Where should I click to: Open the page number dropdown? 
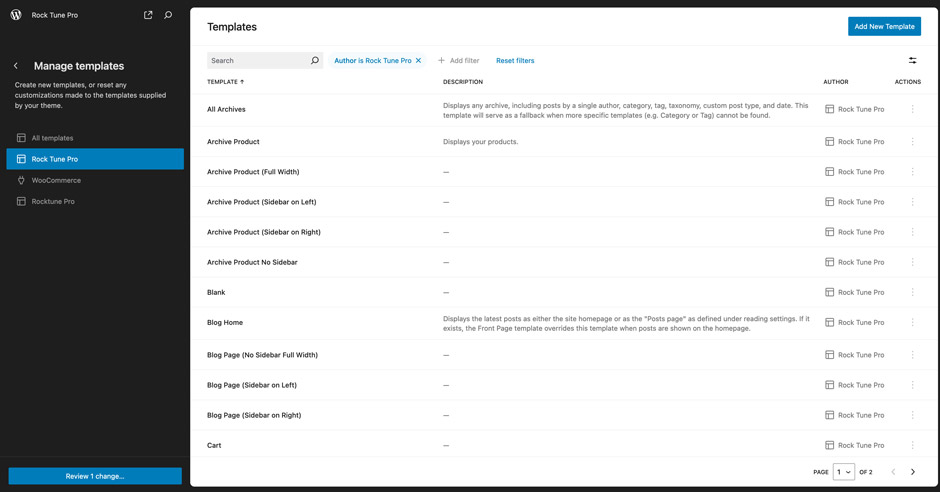[x=844, y=472]
